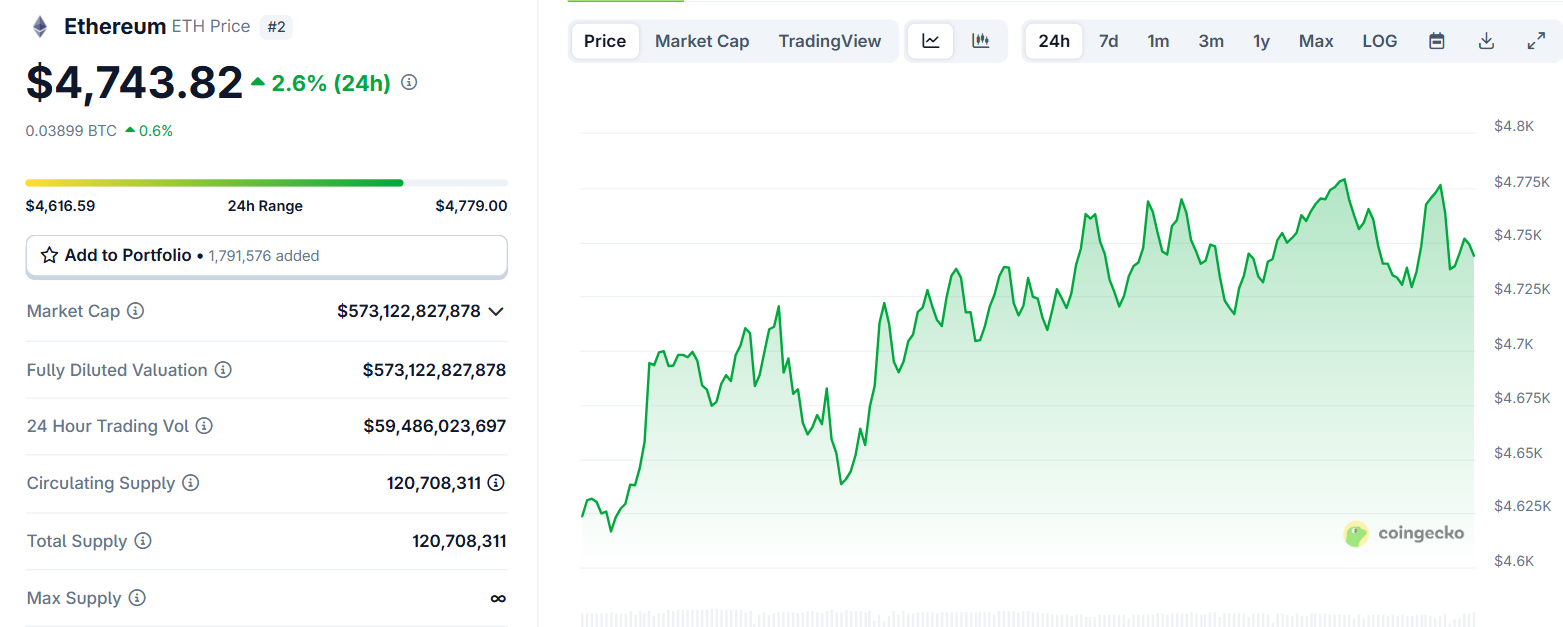1563x627 pixels.
Task: Click info icon next to Circulating Supply label
Action: [x=190, y=483]
